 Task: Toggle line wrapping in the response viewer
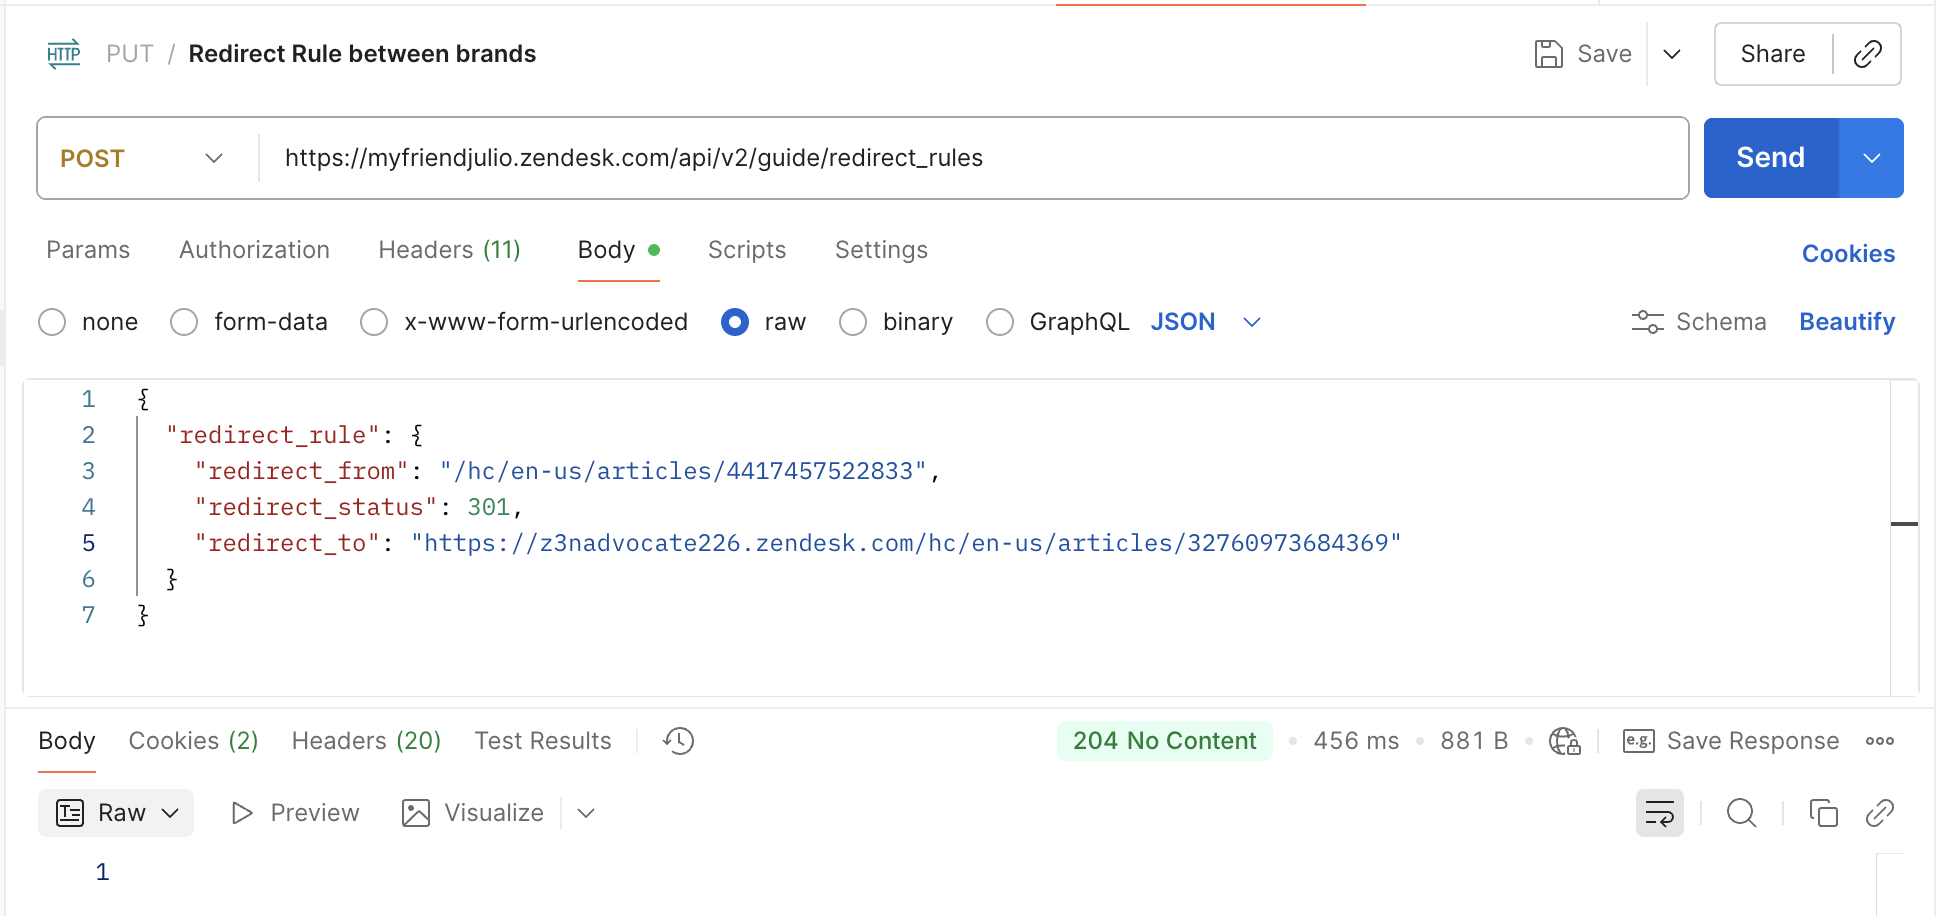1659,813
